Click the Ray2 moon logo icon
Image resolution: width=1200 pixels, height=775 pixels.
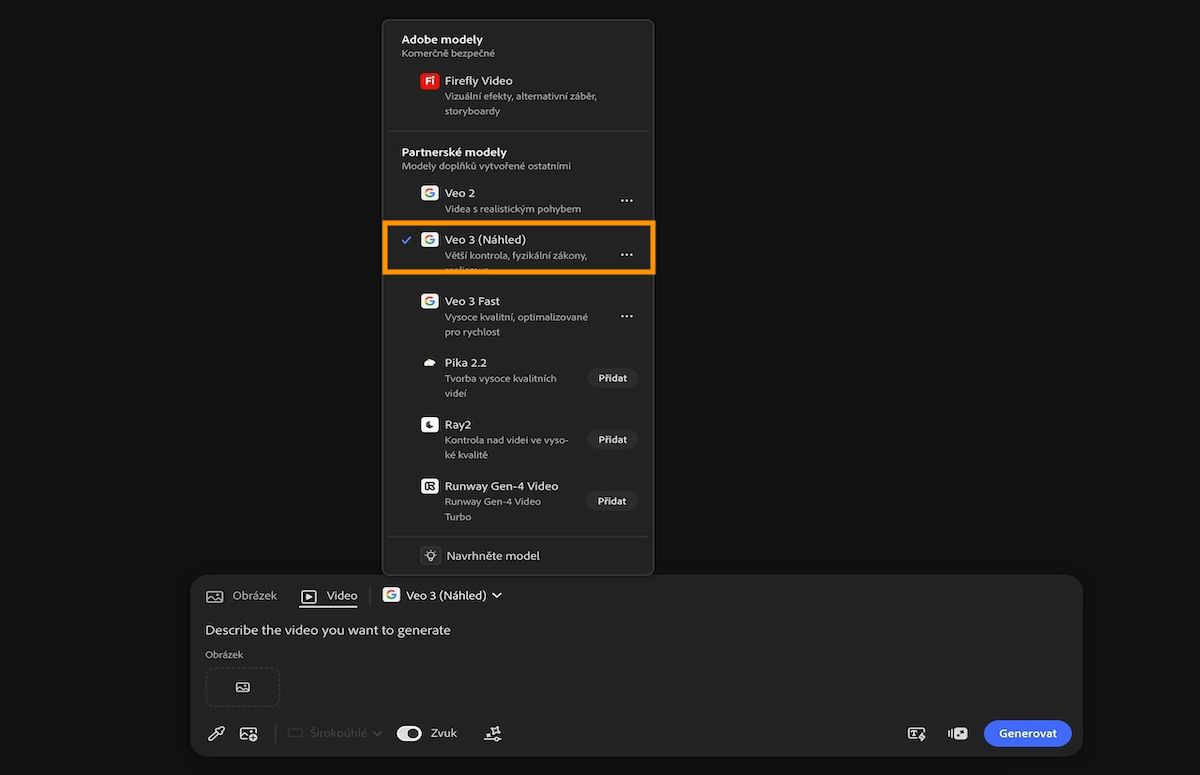click(x=430, y=425)
